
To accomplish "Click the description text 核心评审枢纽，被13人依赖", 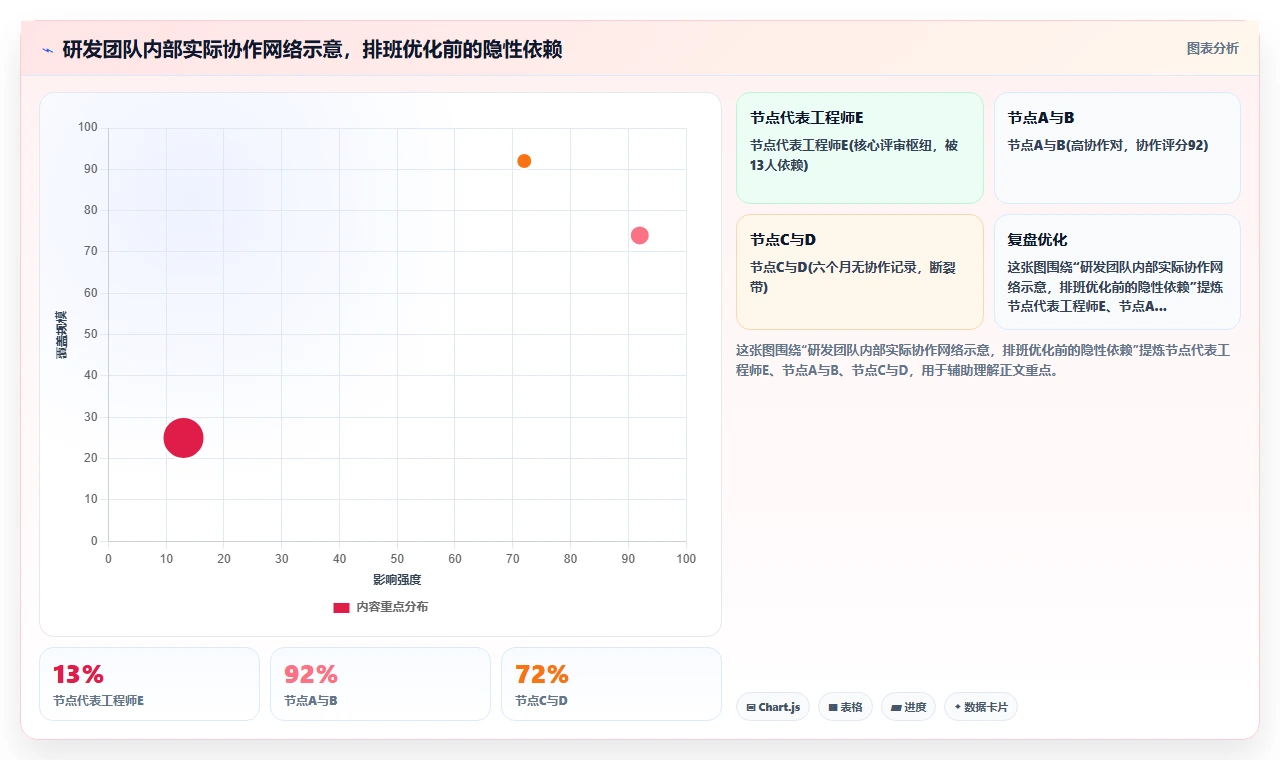I will pos(854,155).
